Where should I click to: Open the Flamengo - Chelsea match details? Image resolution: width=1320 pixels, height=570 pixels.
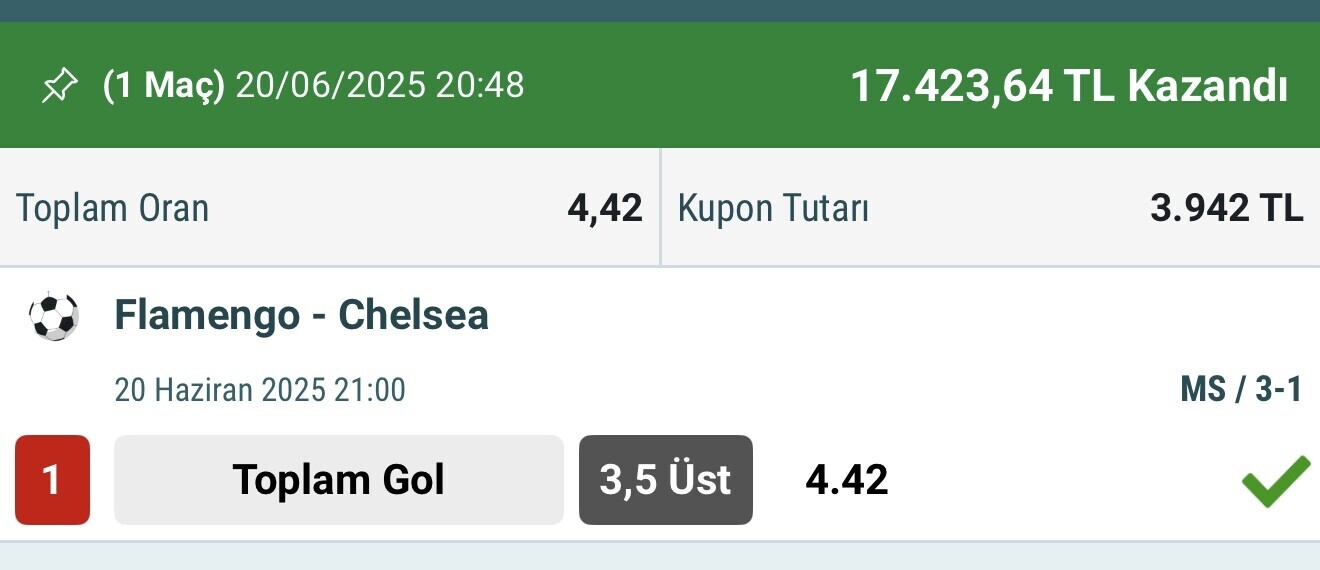(301, 315)
